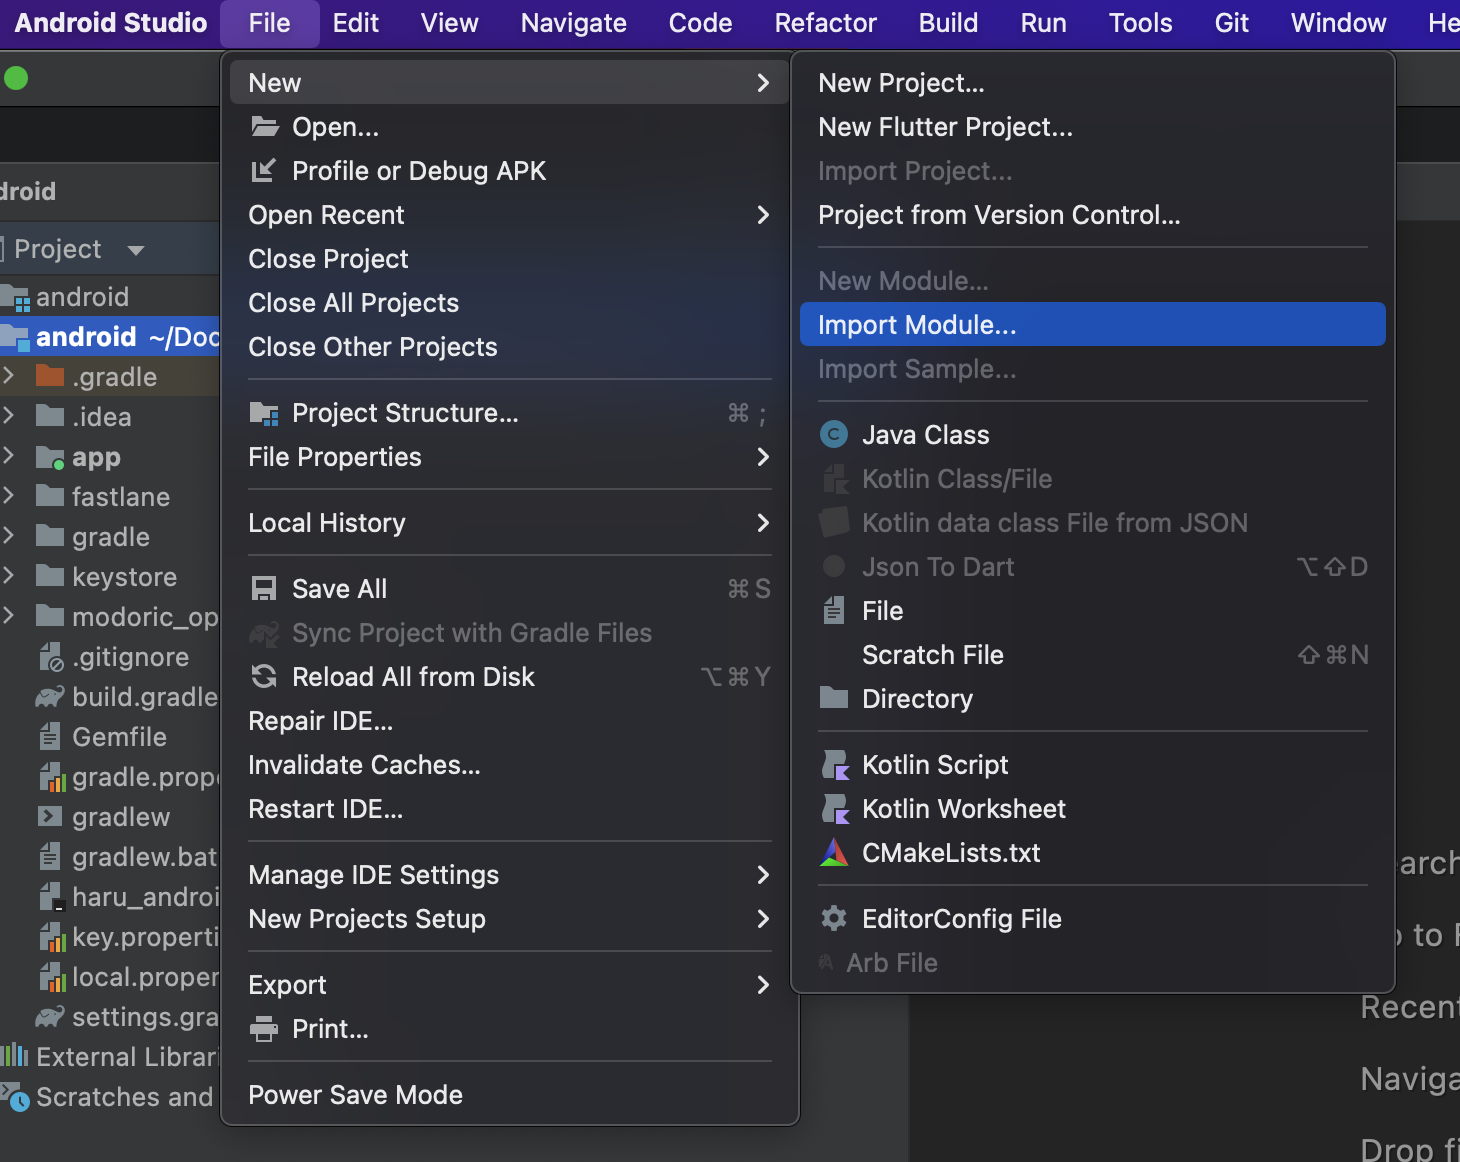This screenshot has height=1162, width=1460.
Task: Expand the Open Recent submenu arrow
Action: tap(763, 215)
